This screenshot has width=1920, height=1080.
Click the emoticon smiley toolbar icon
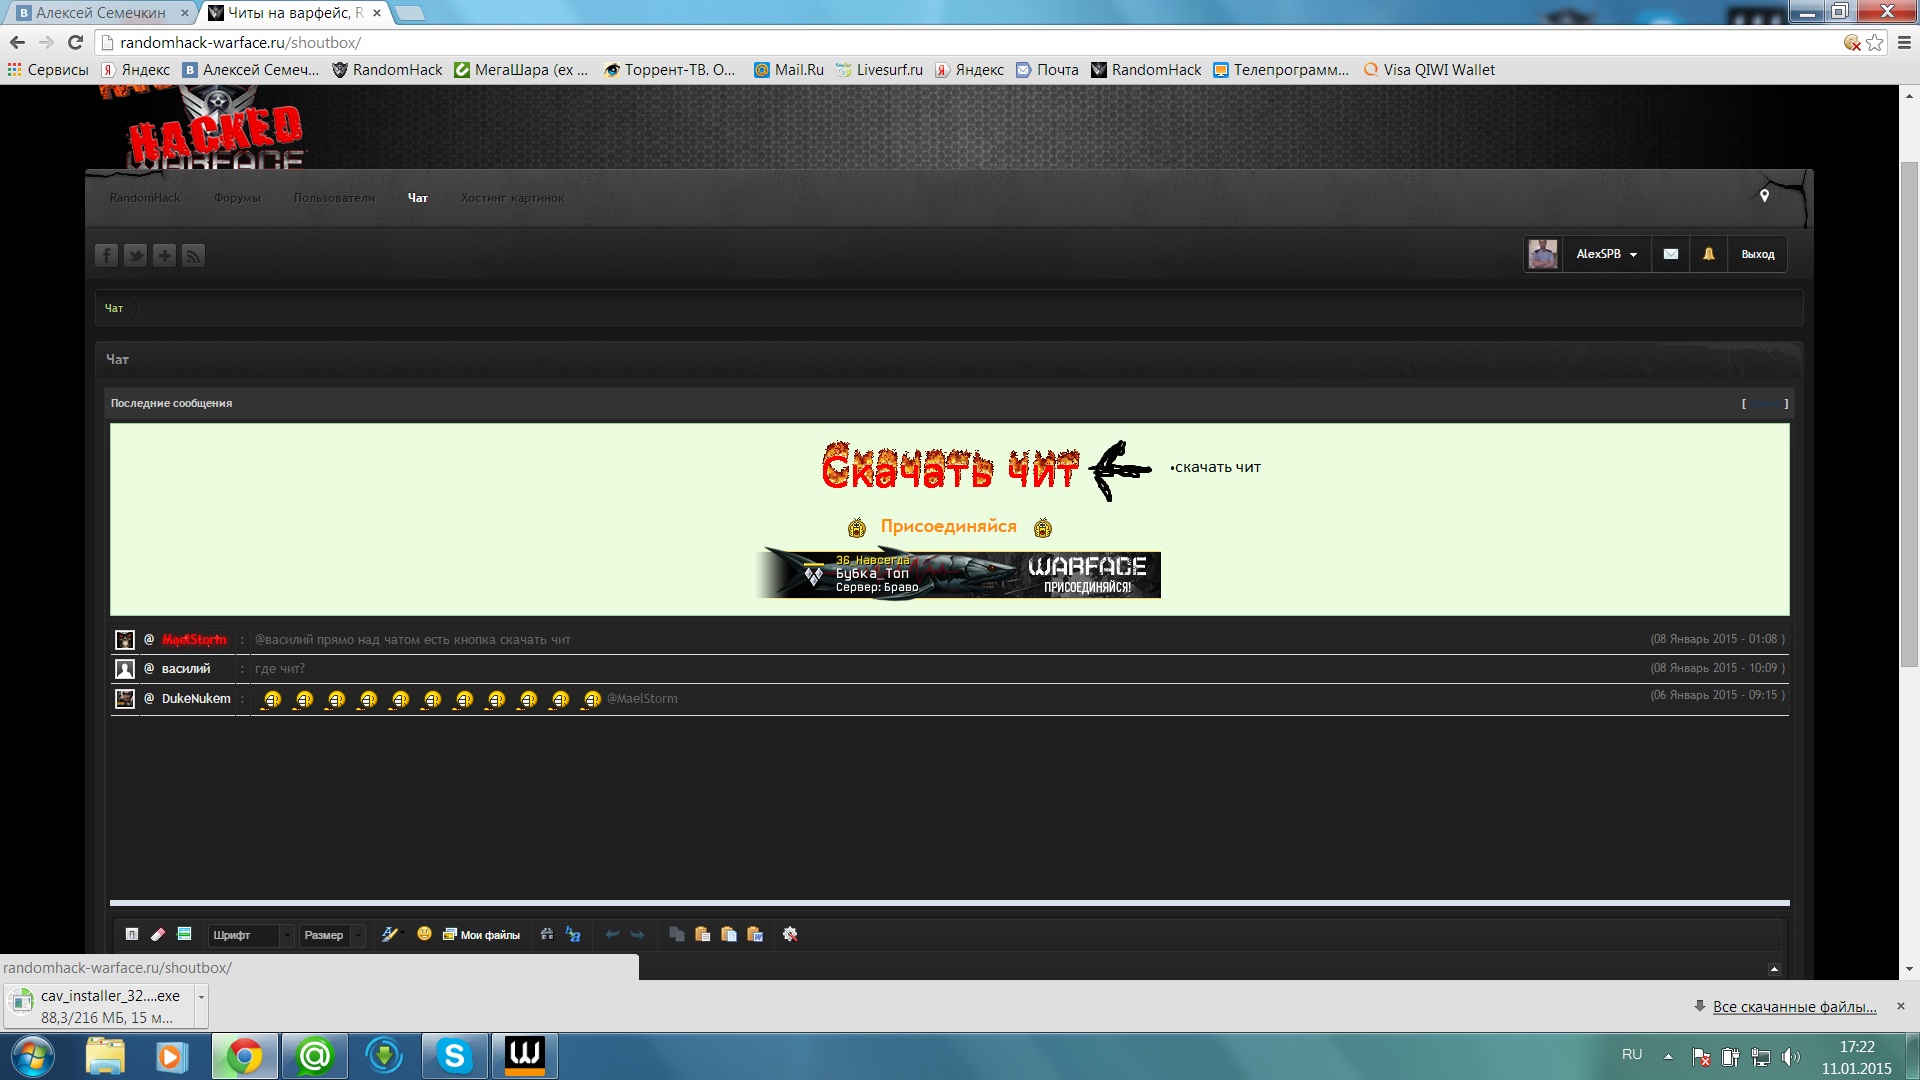click(424, 934)
